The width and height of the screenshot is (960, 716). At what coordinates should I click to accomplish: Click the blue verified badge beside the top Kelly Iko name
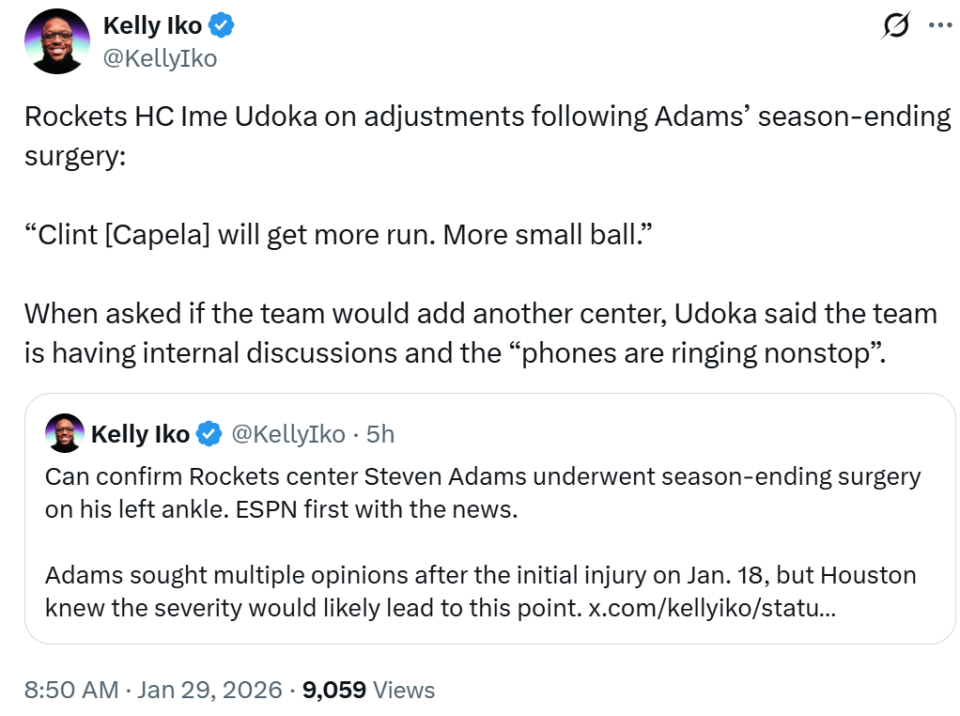click(223, 26)
